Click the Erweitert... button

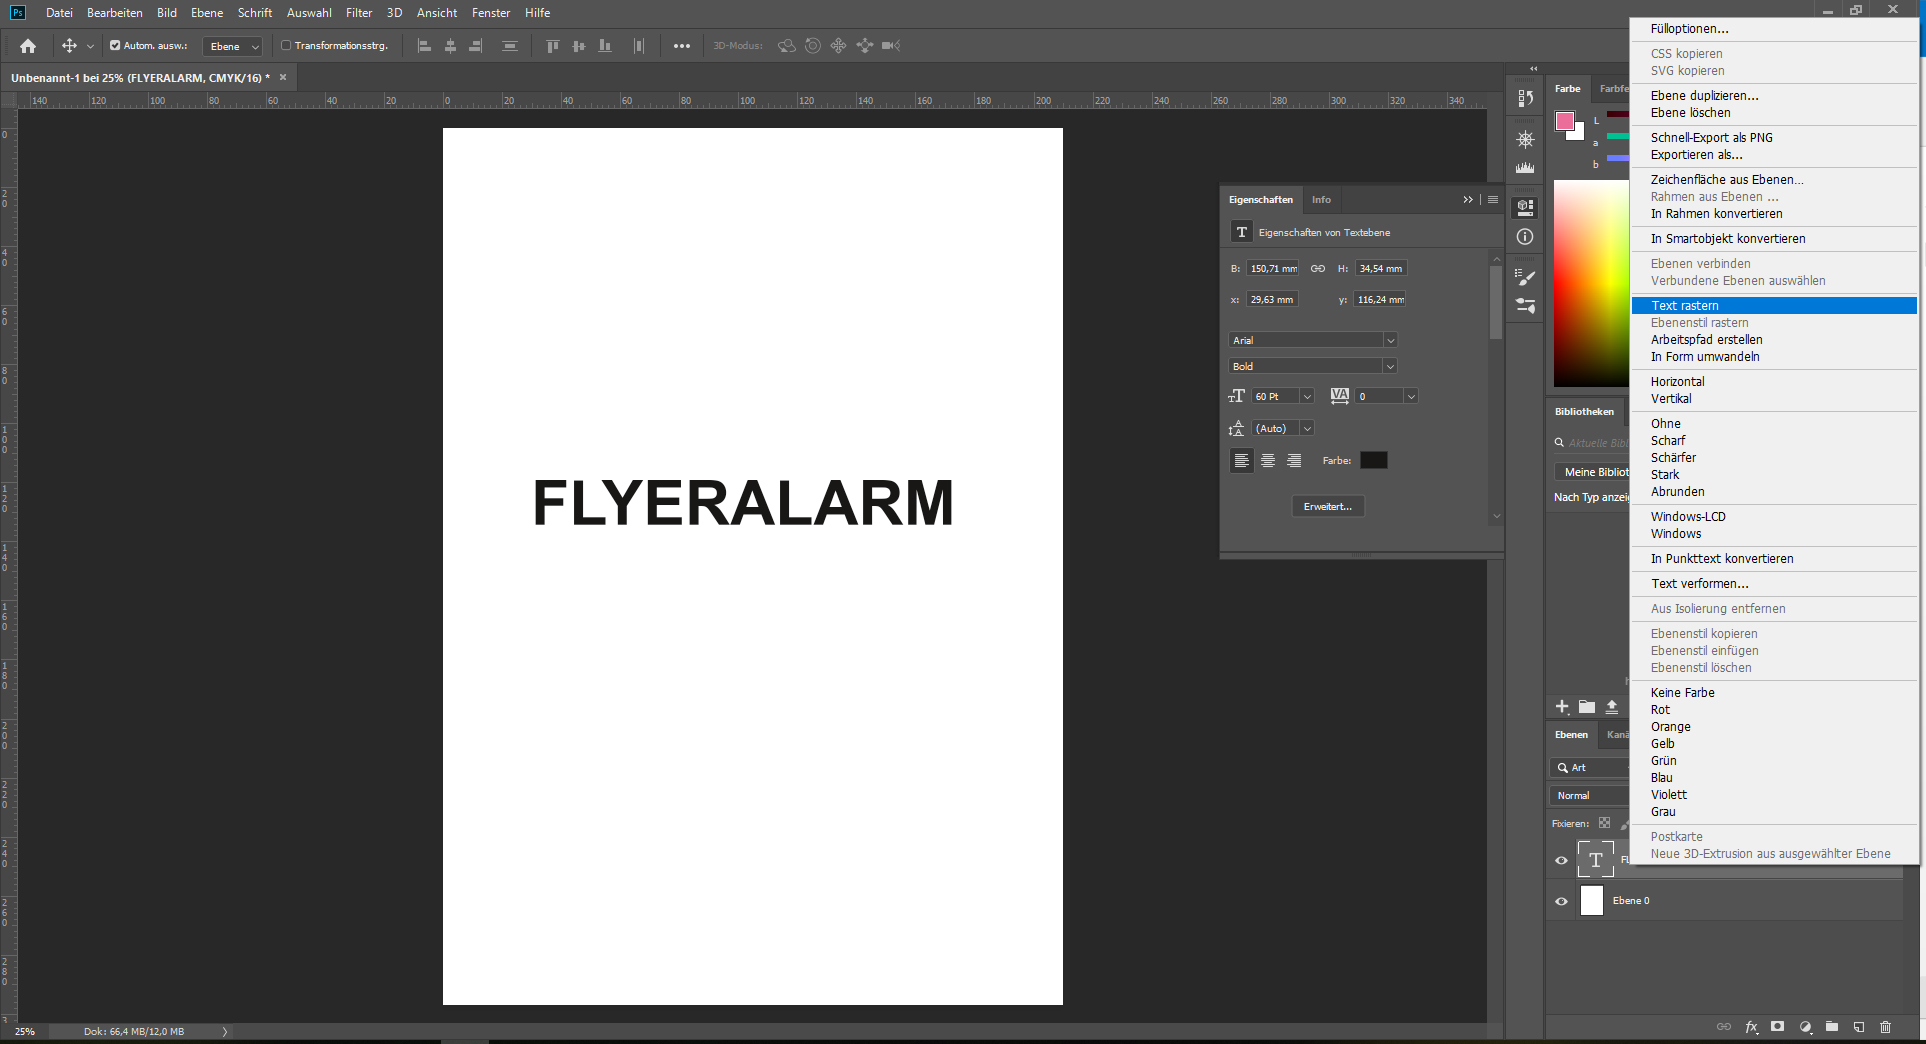pos(1327,507)
